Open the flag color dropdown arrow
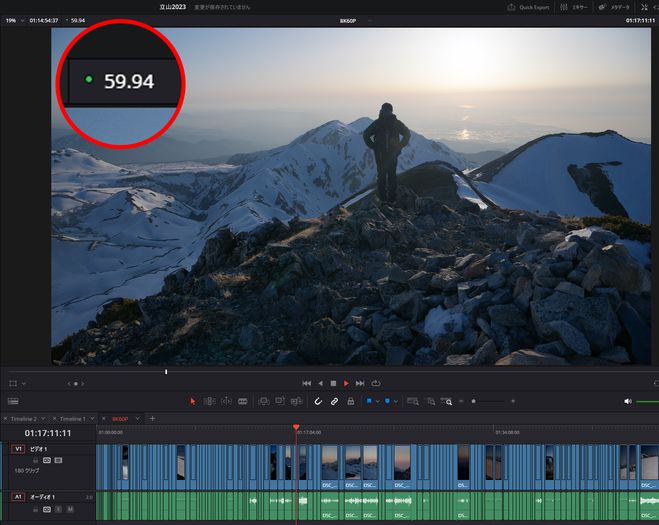 (377, 401)
